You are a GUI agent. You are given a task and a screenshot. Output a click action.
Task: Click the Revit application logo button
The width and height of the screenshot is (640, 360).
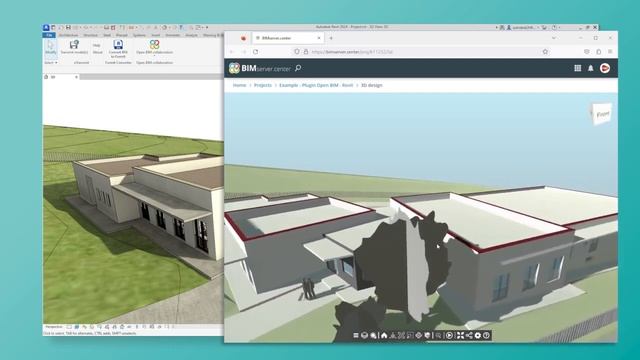click(x=46, y=27)
